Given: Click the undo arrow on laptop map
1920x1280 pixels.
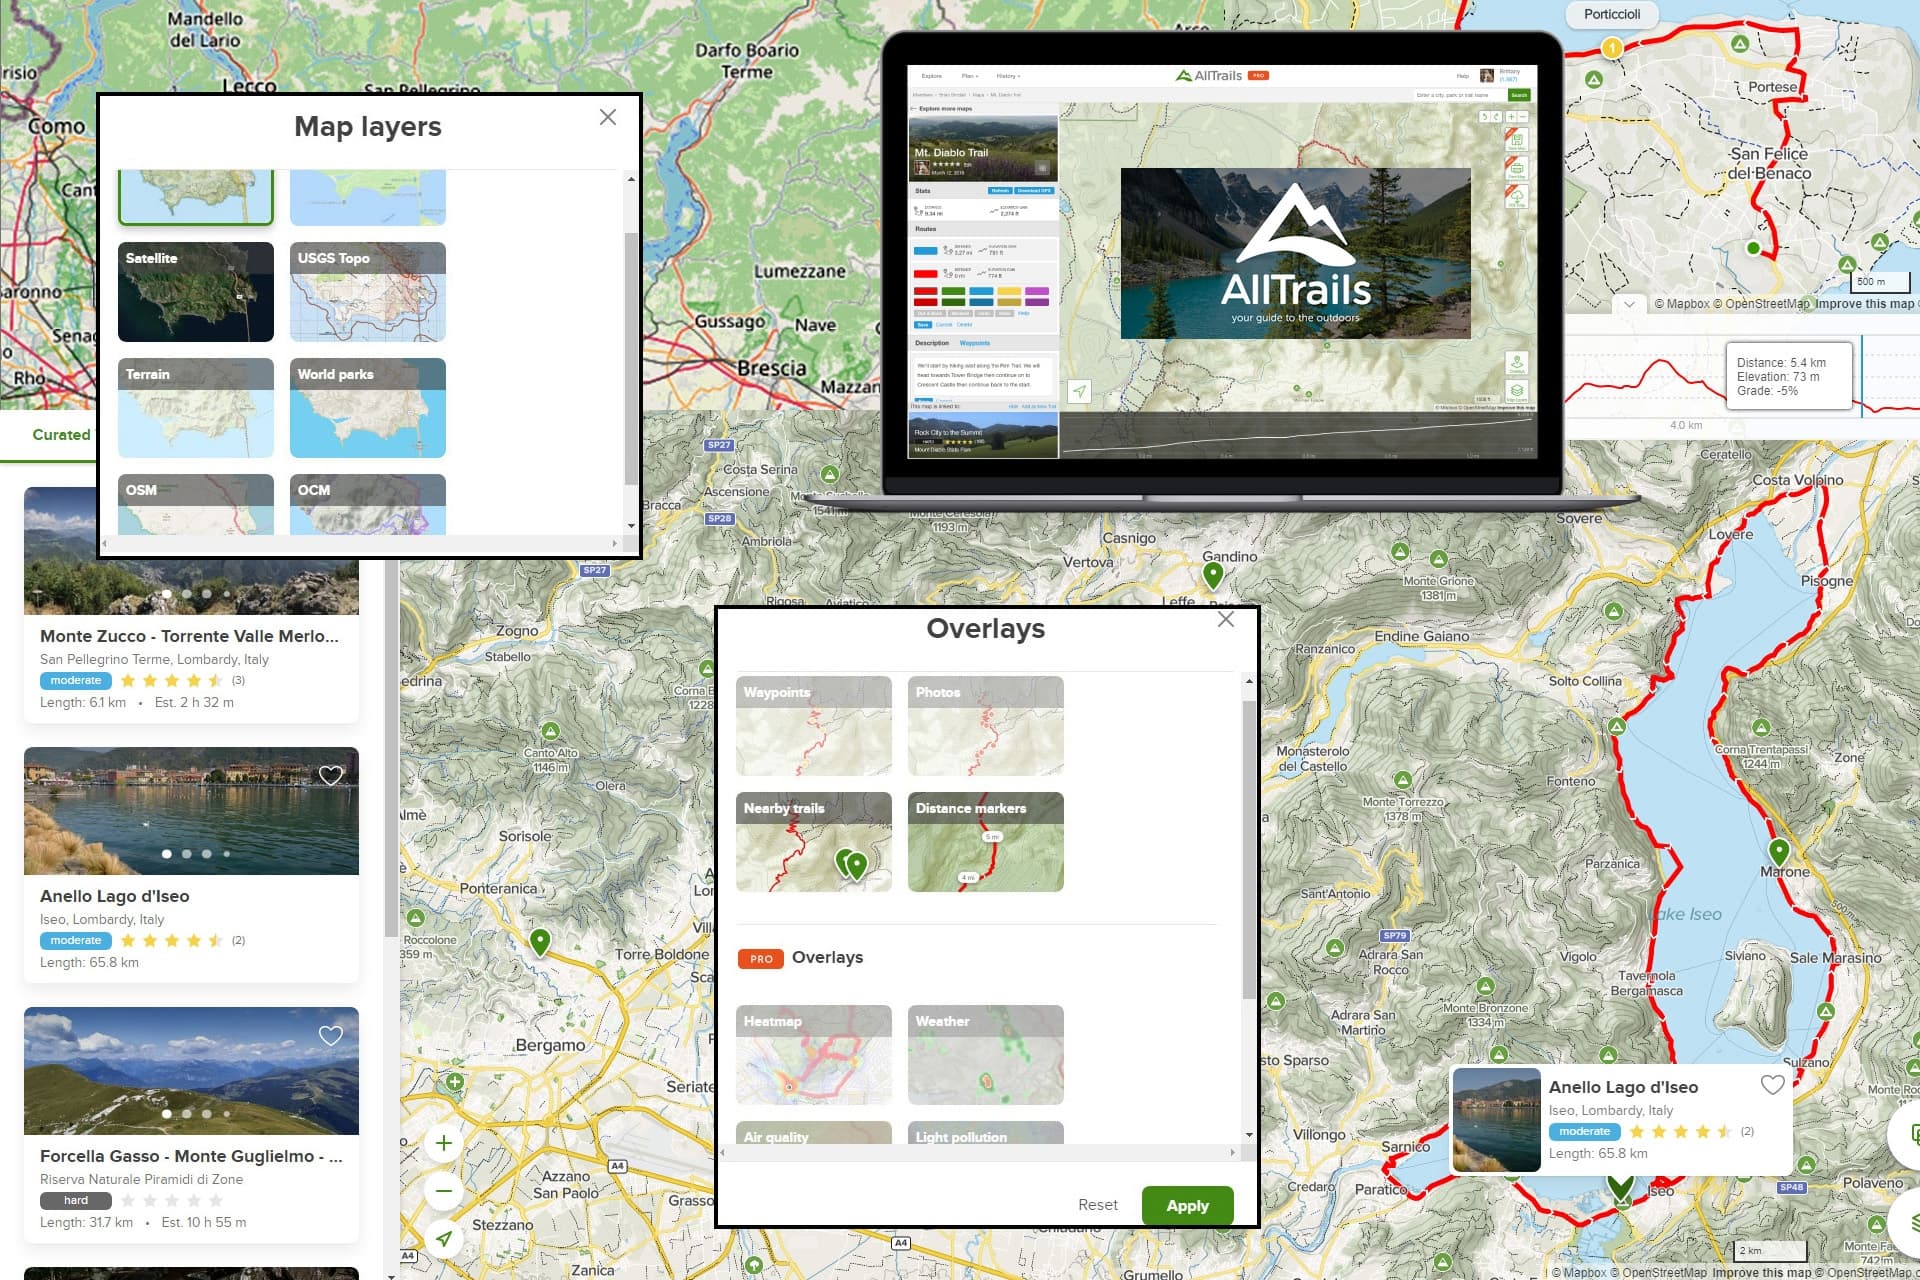Looking at the screenshot, I should pyautogui.click(x=1485, y=117).
